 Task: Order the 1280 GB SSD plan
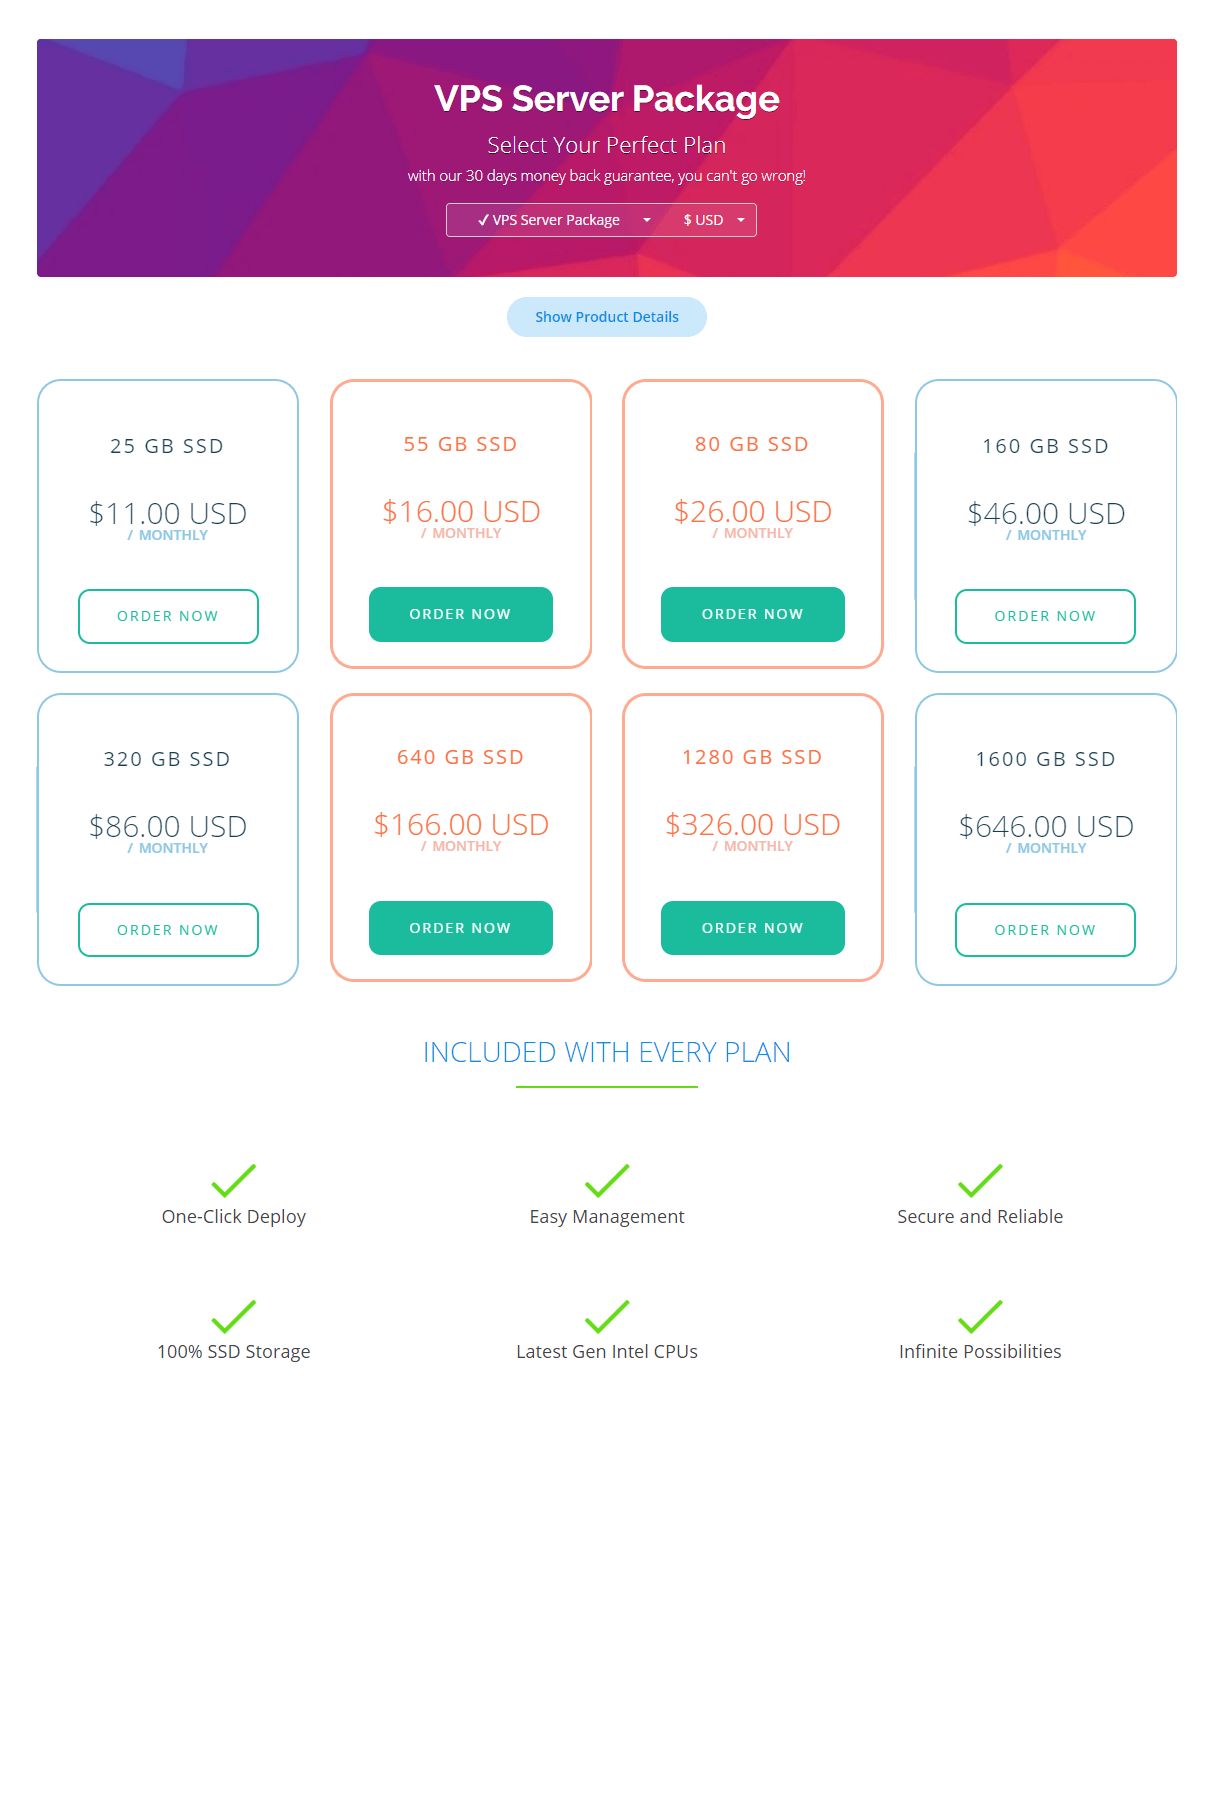pos(752,928)
